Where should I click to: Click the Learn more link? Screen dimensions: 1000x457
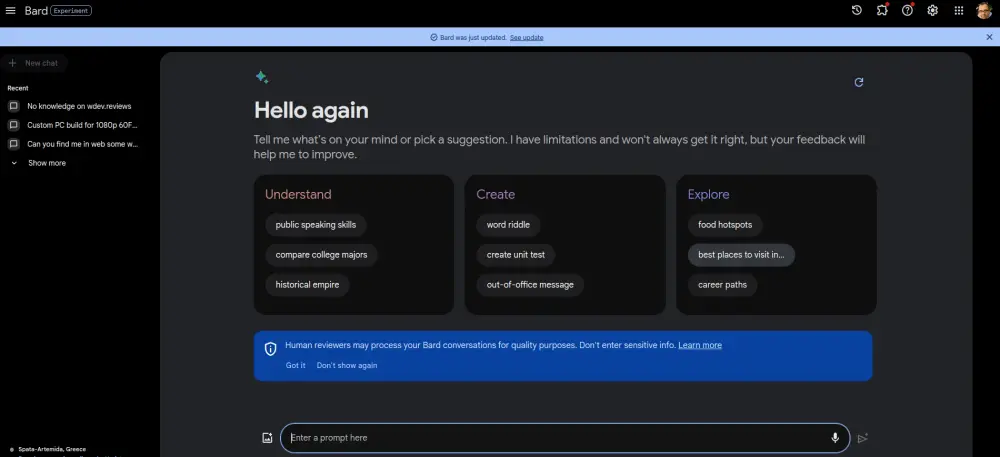pos(700,345)
